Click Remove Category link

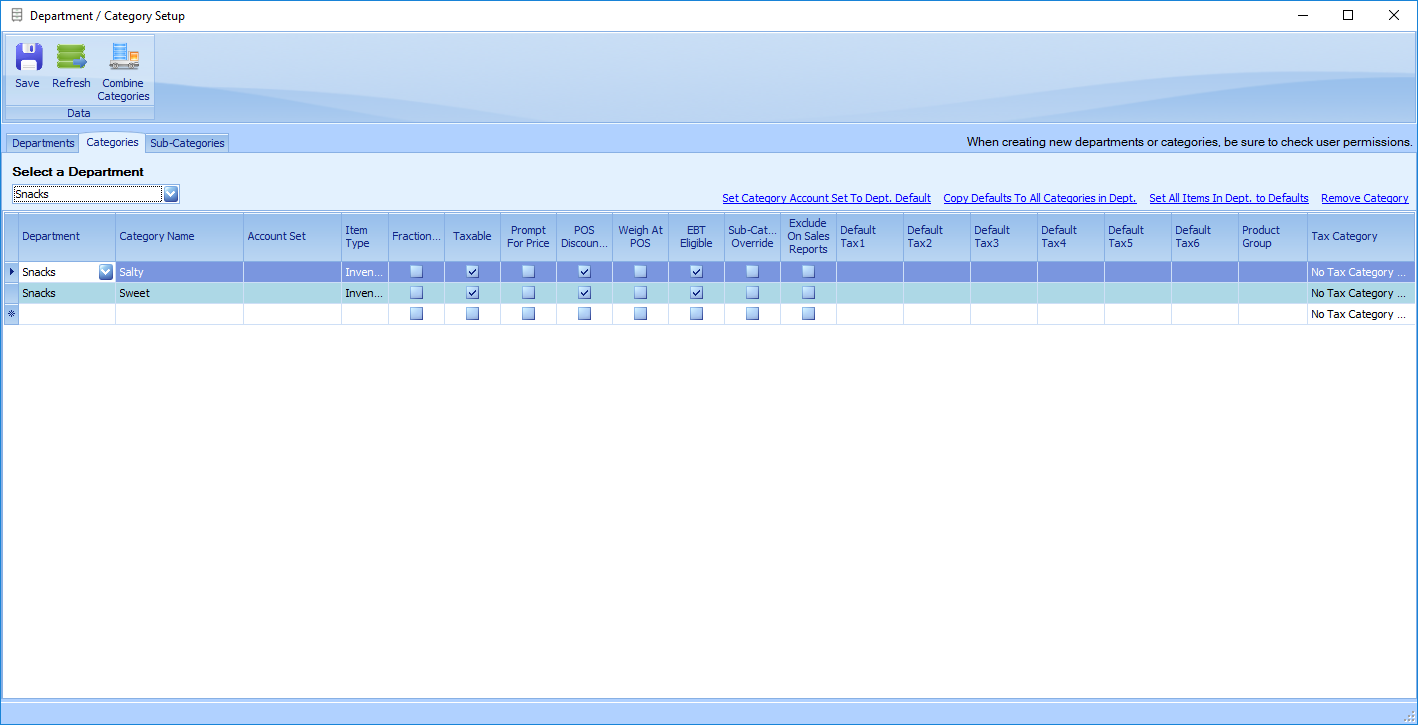[x=1364, y=198]
